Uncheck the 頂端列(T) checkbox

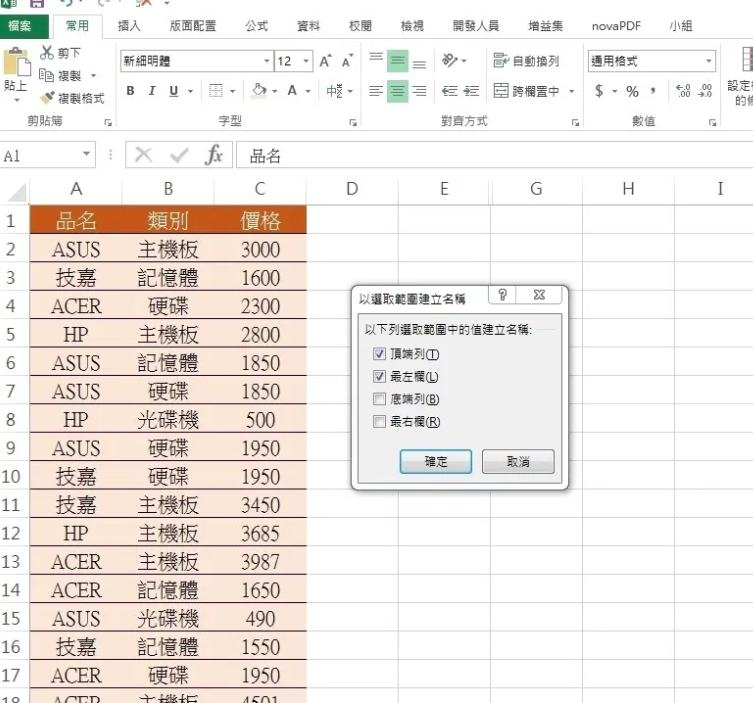379,354
